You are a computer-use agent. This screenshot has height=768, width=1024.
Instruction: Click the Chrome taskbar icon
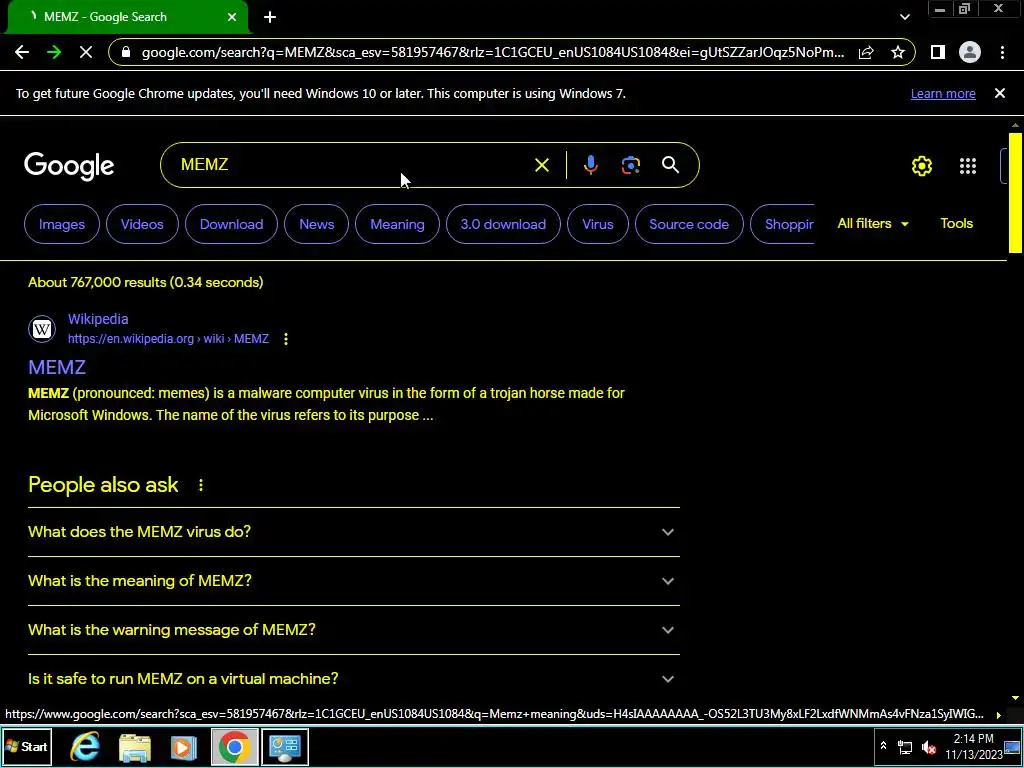(234, 746)
